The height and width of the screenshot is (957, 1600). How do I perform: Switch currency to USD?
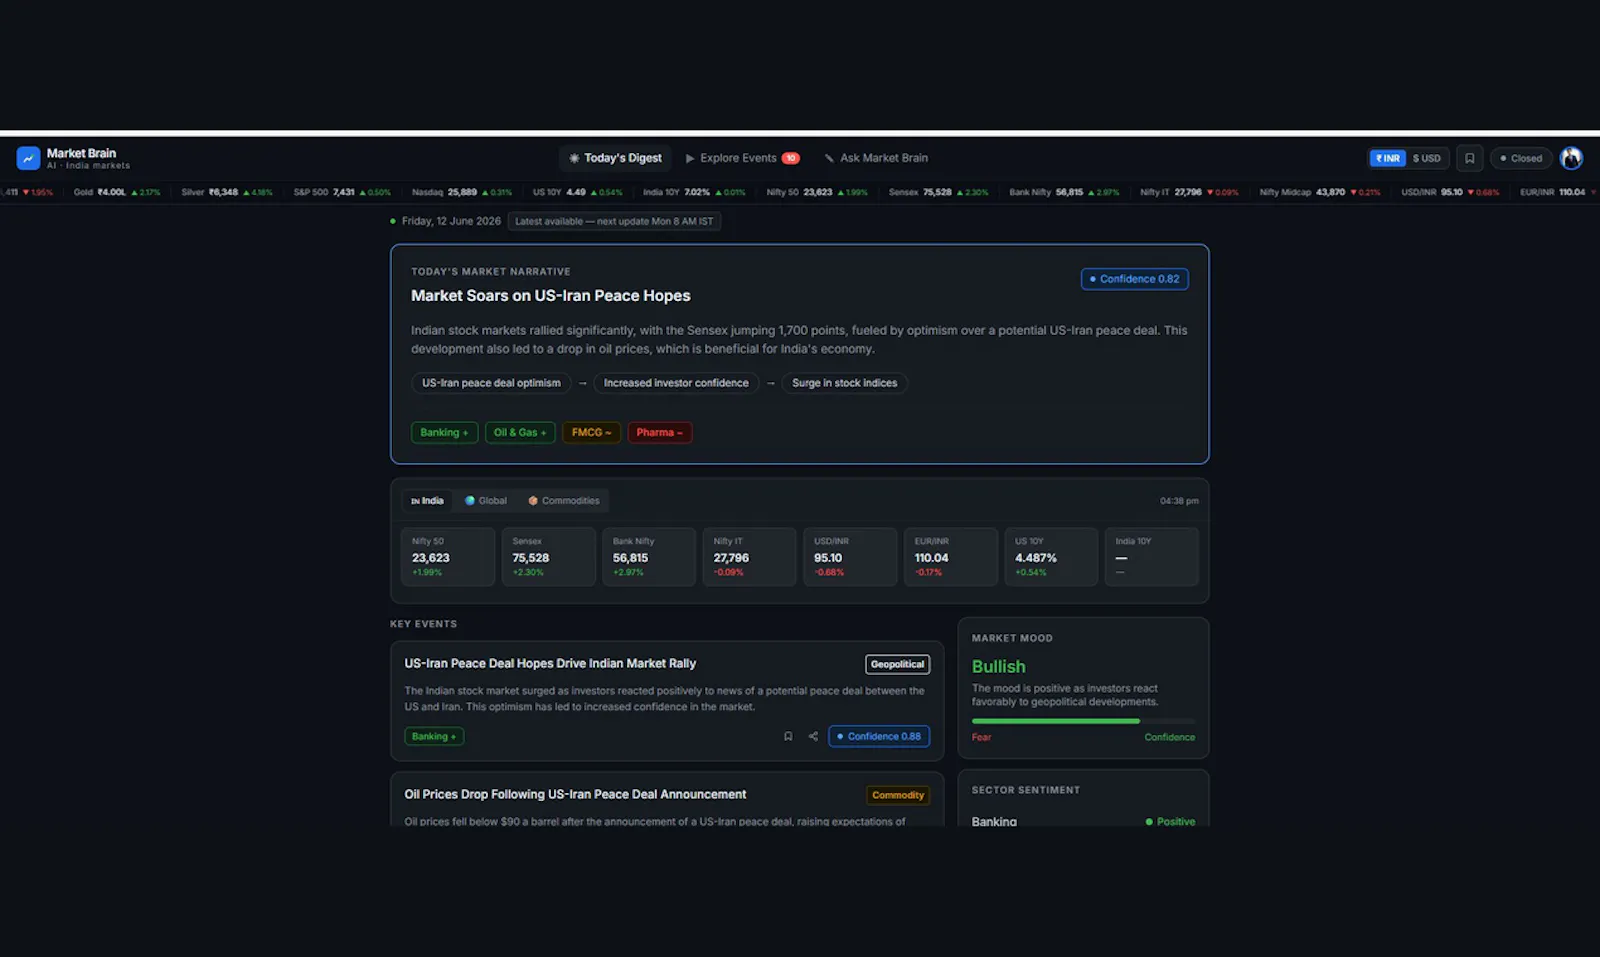point(1427,158)
